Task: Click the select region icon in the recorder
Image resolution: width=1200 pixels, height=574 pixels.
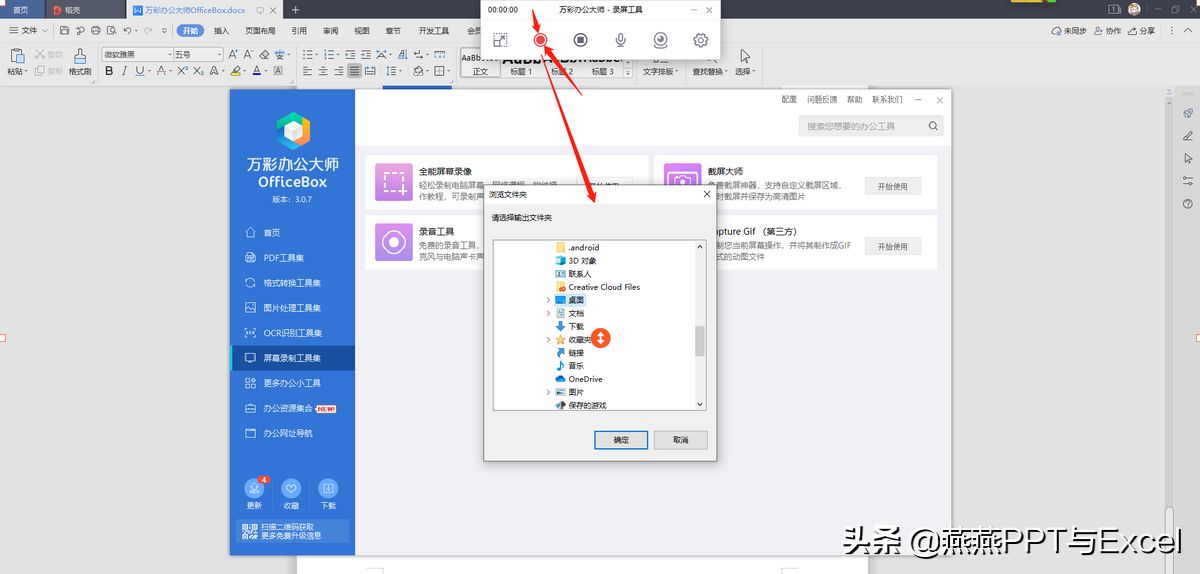Action: (500, 40)
